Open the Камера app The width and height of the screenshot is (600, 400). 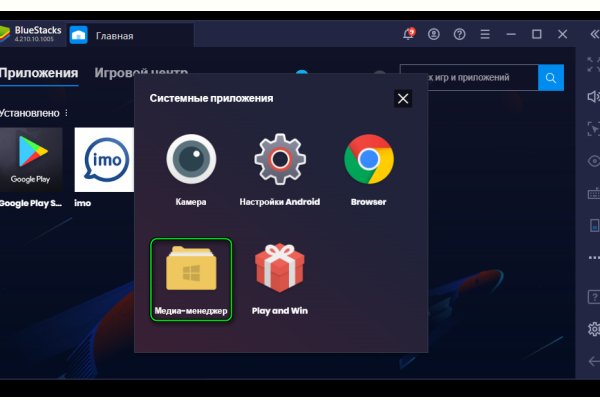click(x=190, y=160)
